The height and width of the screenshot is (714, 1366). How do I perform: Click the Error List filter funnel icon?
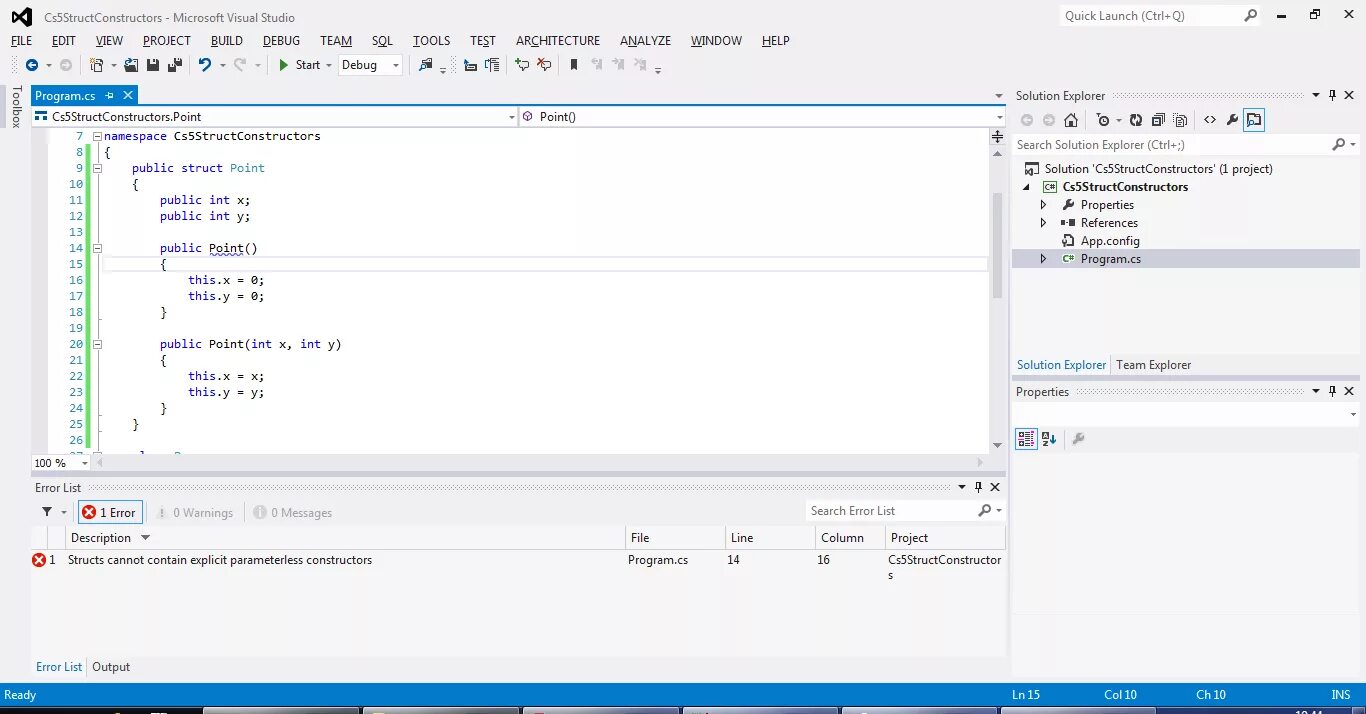[x=47, y=512]
